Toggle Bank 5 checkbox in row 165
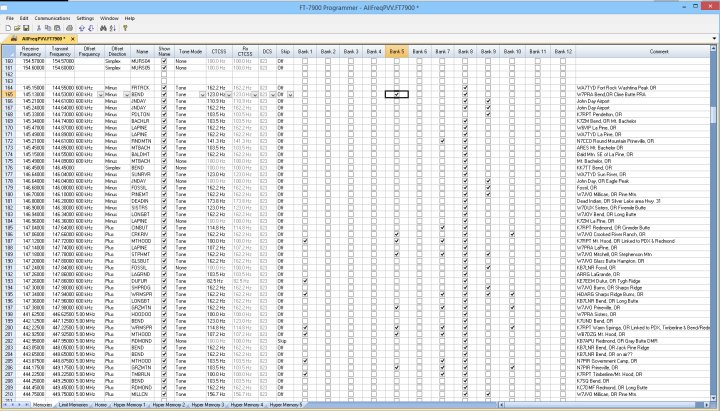 tap(397, 93)
